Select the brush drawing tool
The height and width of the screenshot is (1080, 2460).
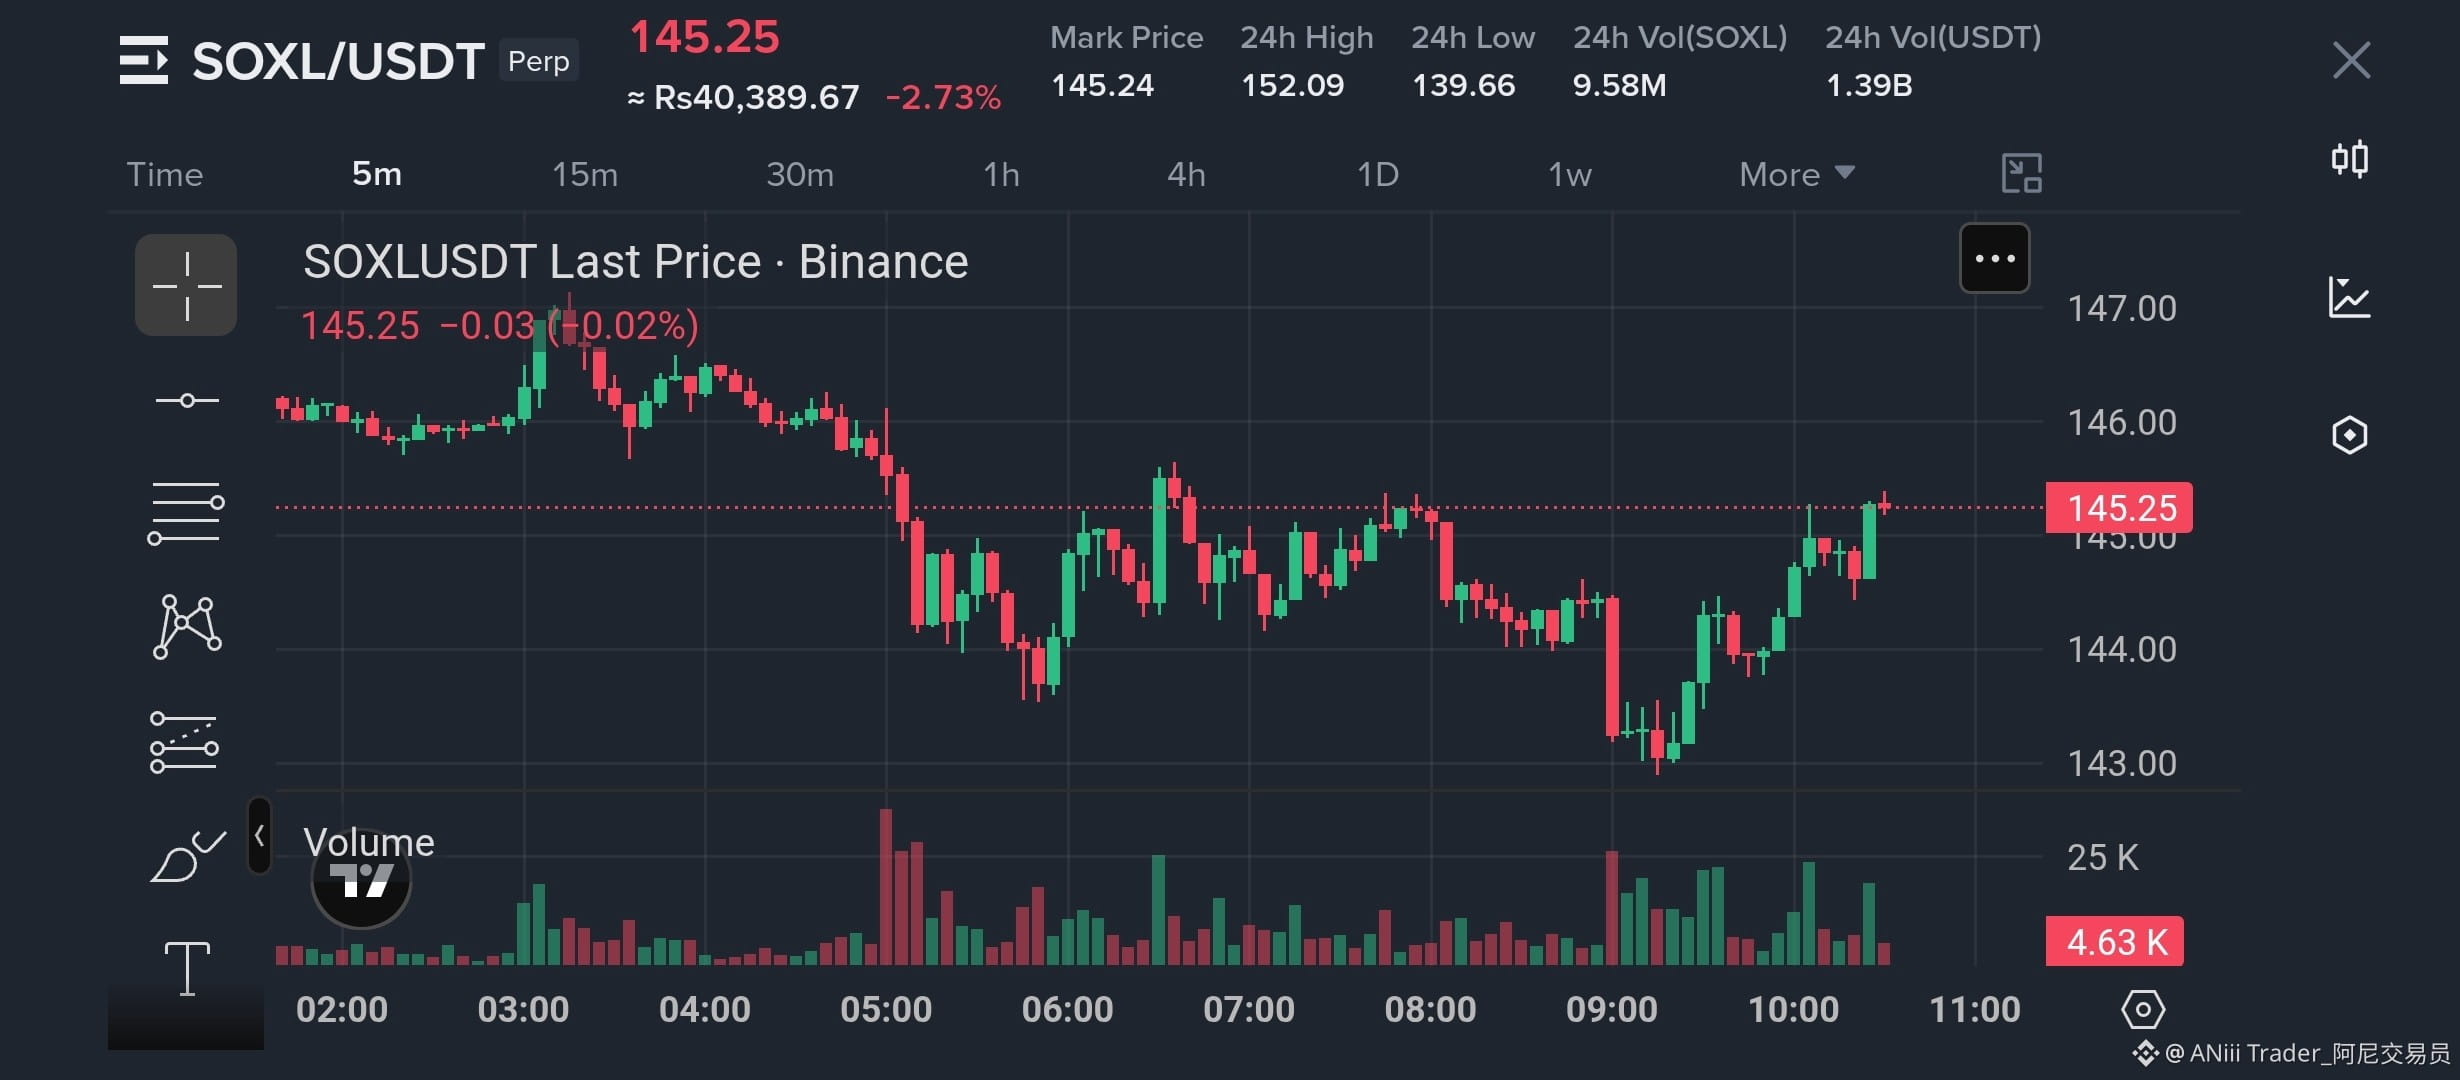[x=188, y=857]
